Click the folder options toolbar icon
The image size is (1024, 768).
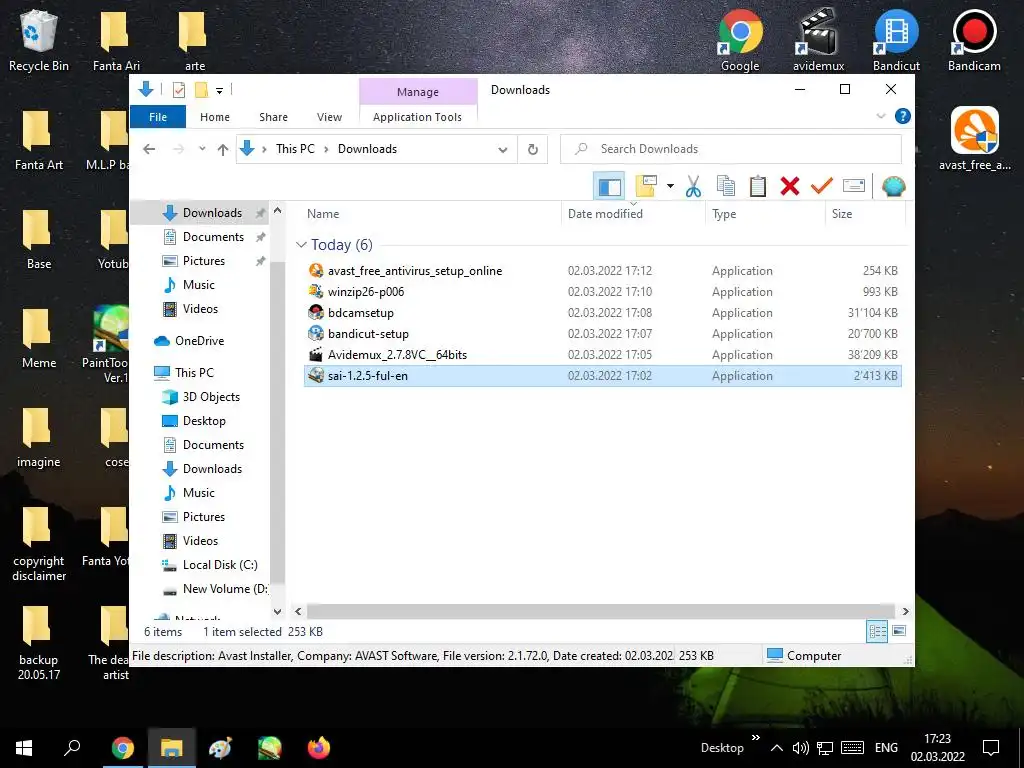[x=646, y=186]
